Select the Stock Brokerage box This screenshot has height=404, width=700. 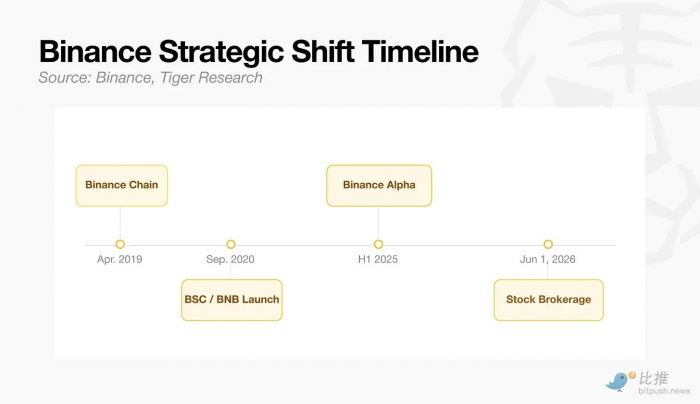point(549,300)
